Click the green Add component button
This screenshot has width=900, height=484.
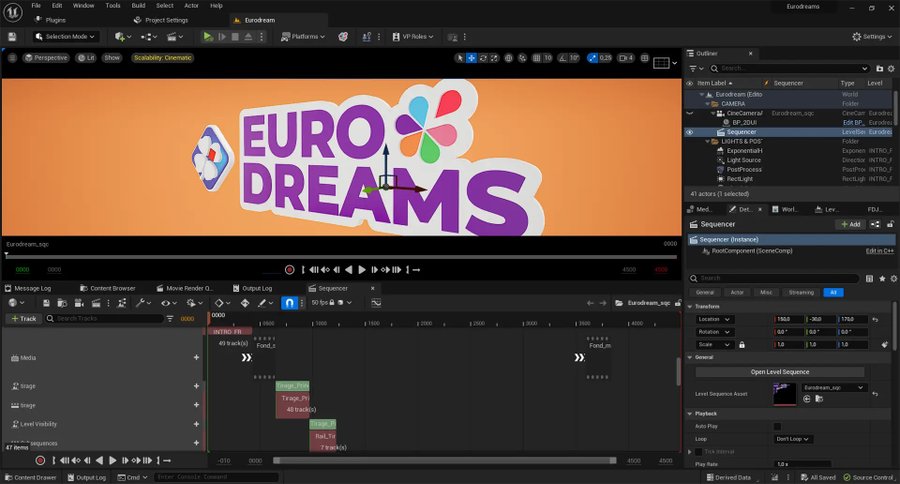(849, 225)
